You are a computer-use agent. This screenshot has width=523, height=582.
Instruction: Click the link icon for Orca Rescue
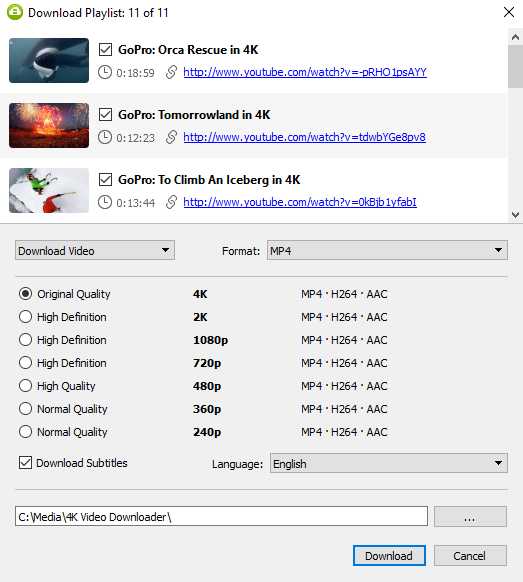[x=171, y=72]
